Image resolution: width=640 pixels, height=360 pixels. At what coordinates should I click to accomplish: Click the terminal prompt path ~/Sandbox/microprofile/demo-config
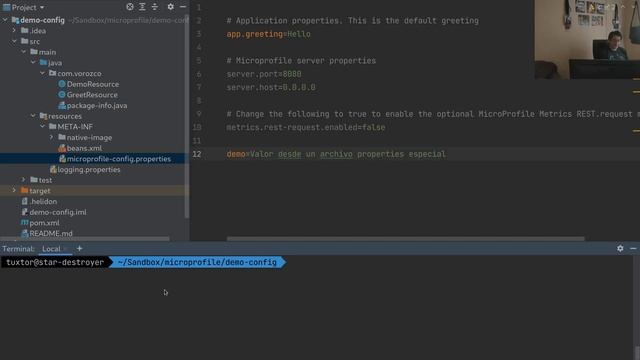(197, 262)
